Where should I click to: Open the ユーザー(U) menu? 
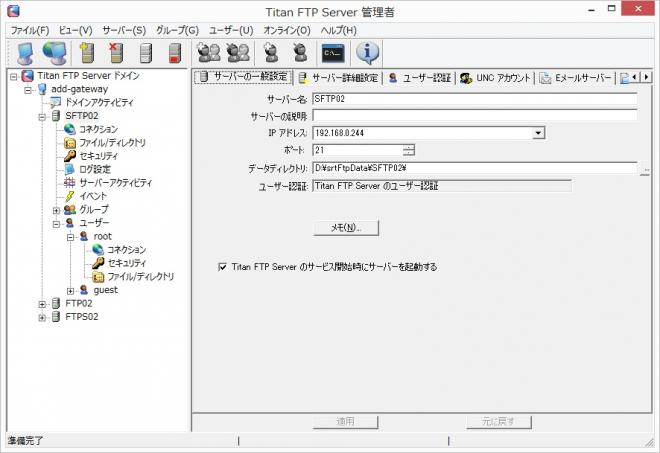click(231, 30)
